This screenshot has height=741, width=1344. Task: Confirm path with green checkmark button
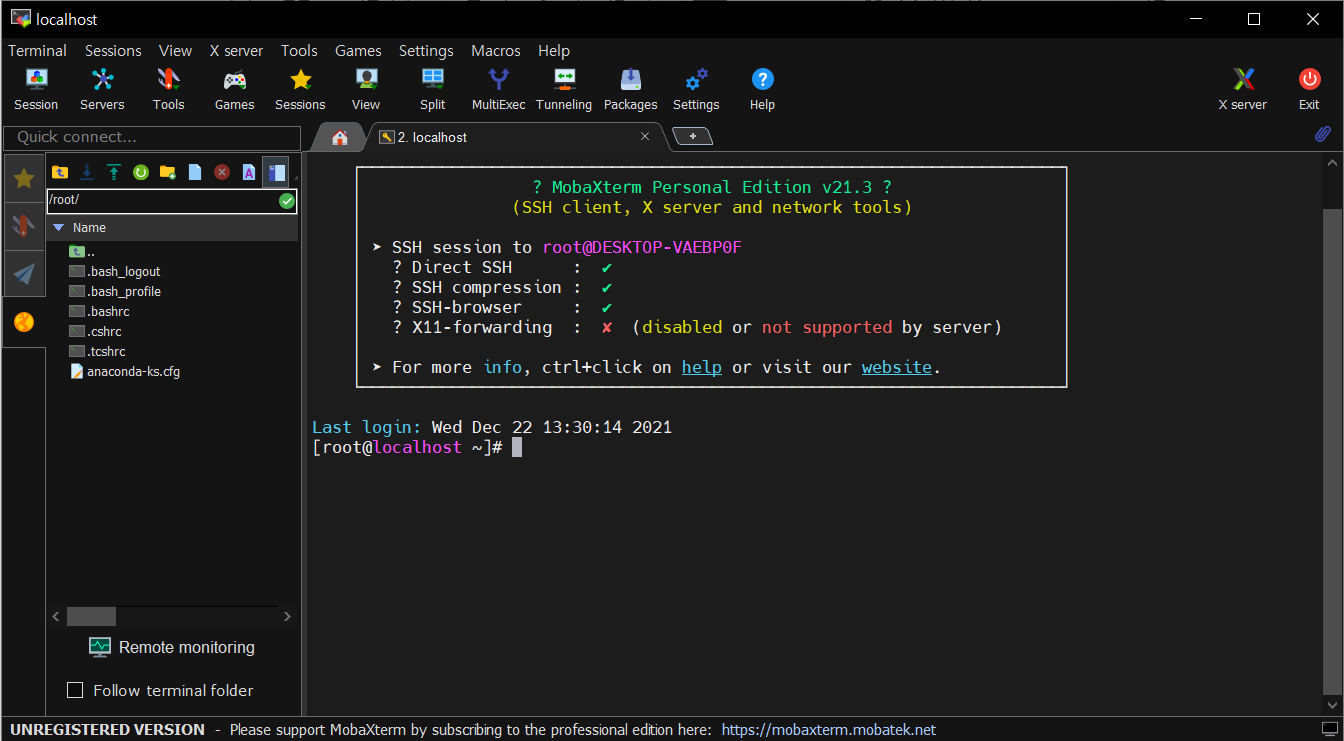[287, 201]
